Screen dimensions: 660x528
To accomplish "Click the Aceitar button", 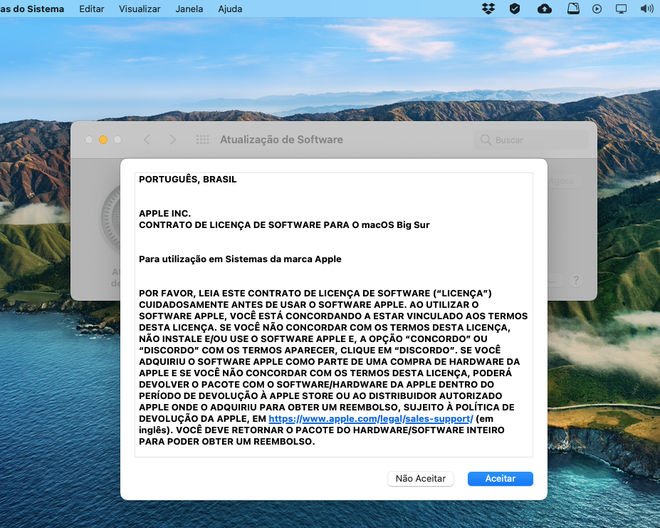I will [500, 479].
